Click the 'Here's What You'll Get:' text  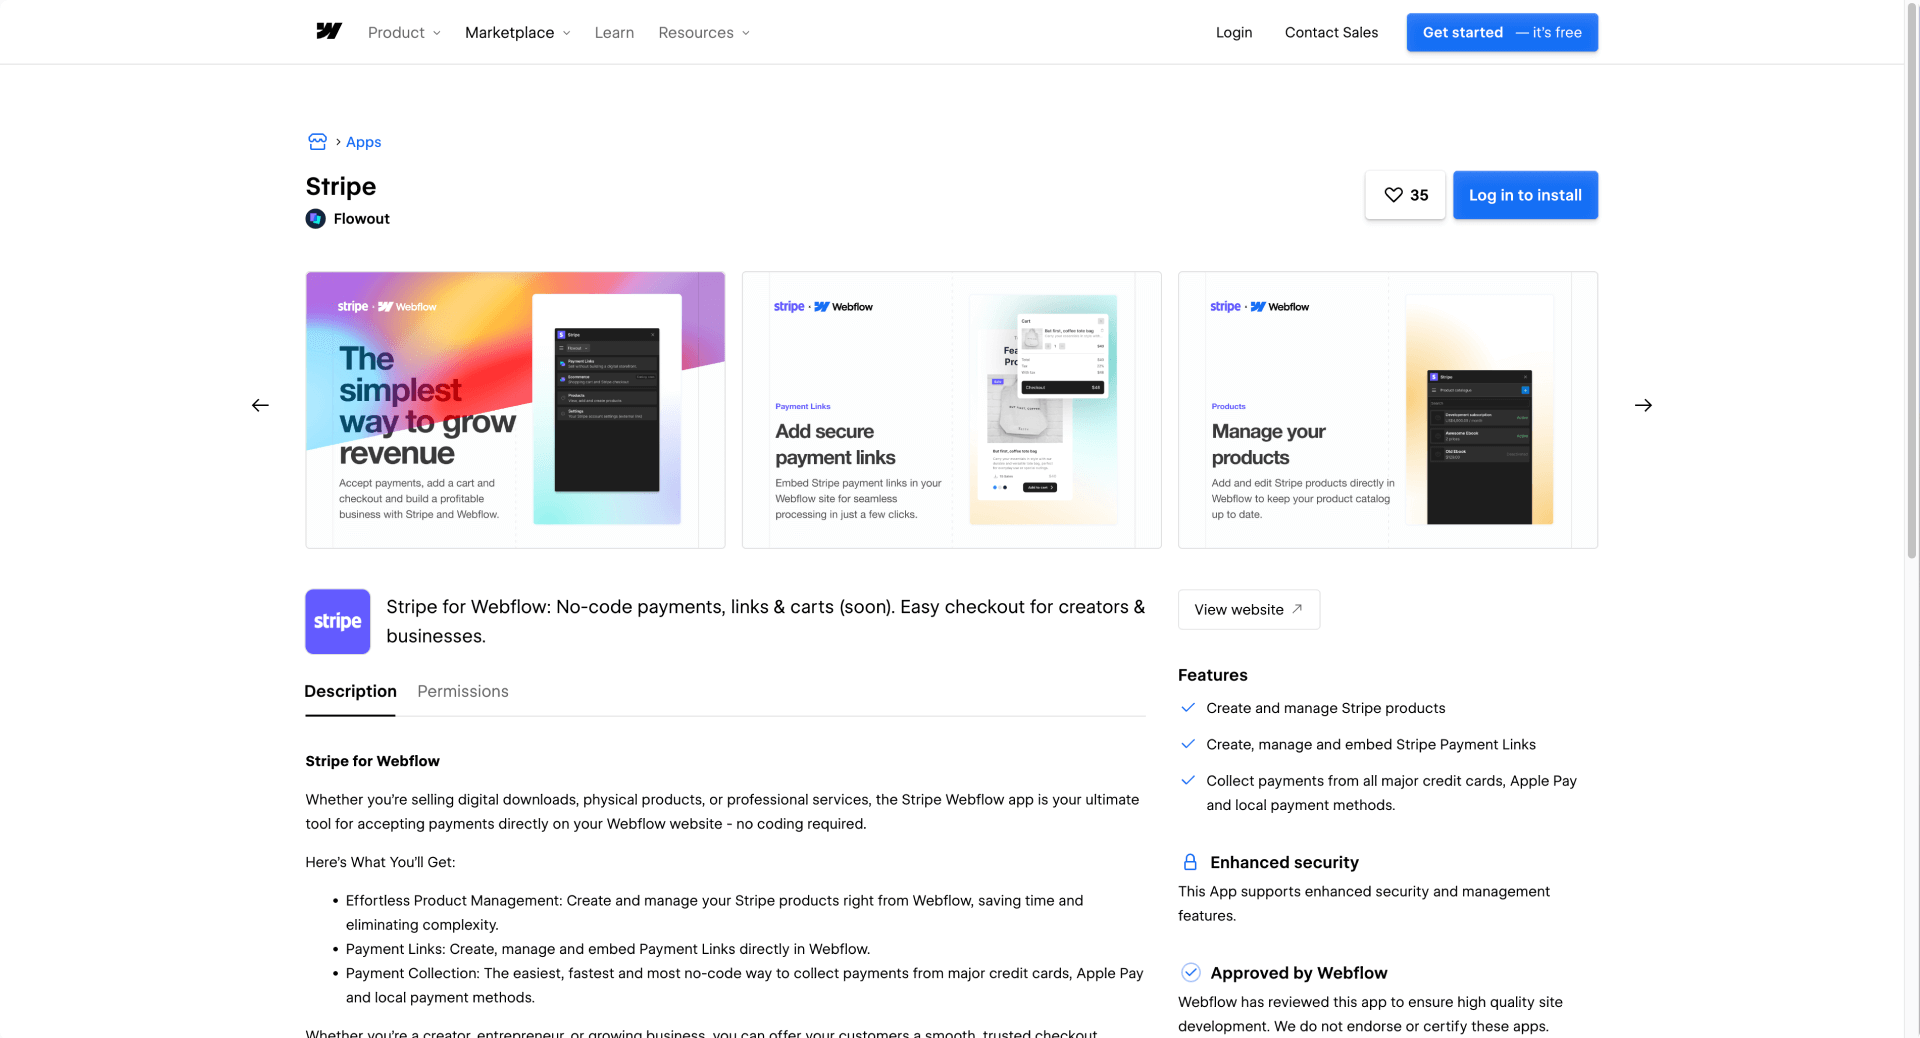[380, 862]
